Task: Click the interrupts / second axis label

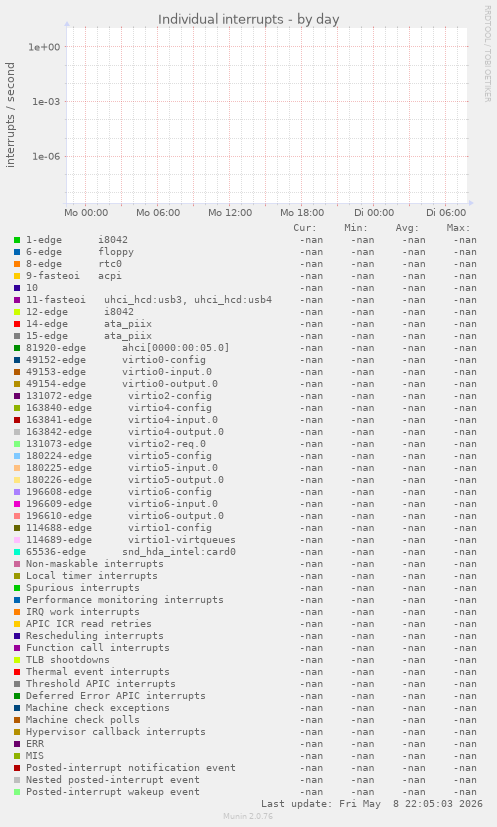Action: (10, 115)
